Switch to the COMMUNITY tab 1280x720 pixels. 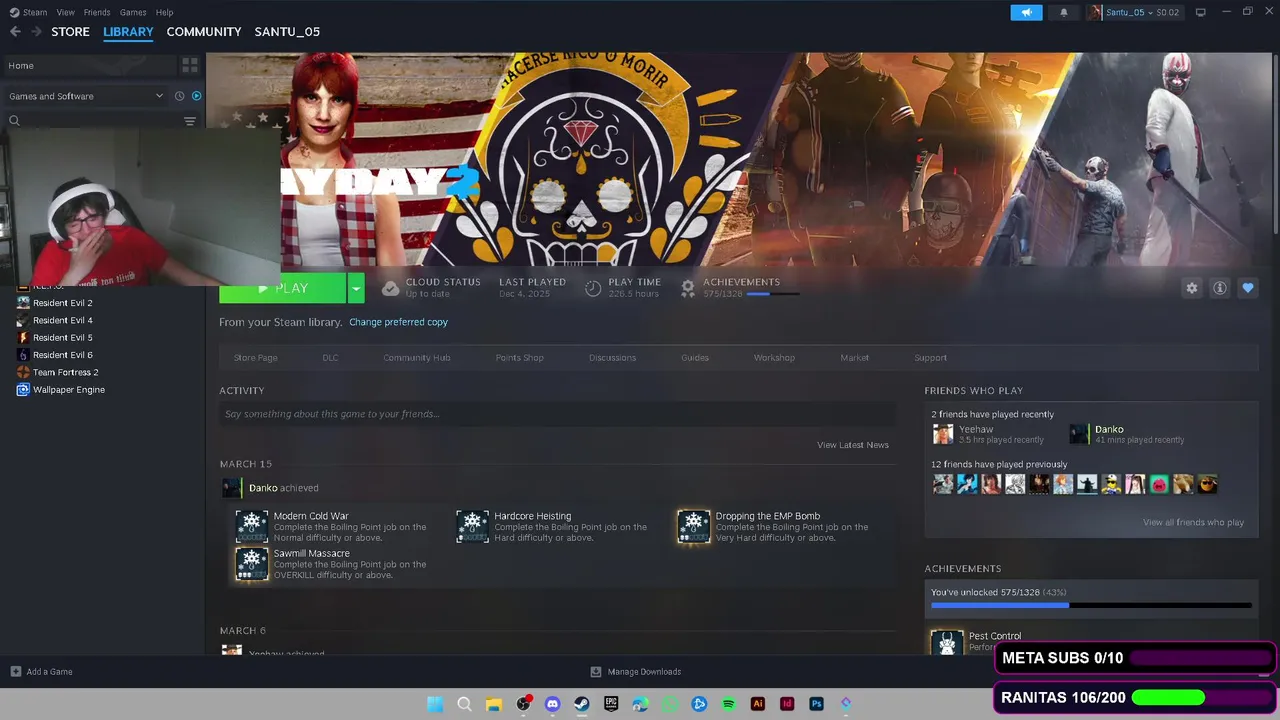pos(204,32)
